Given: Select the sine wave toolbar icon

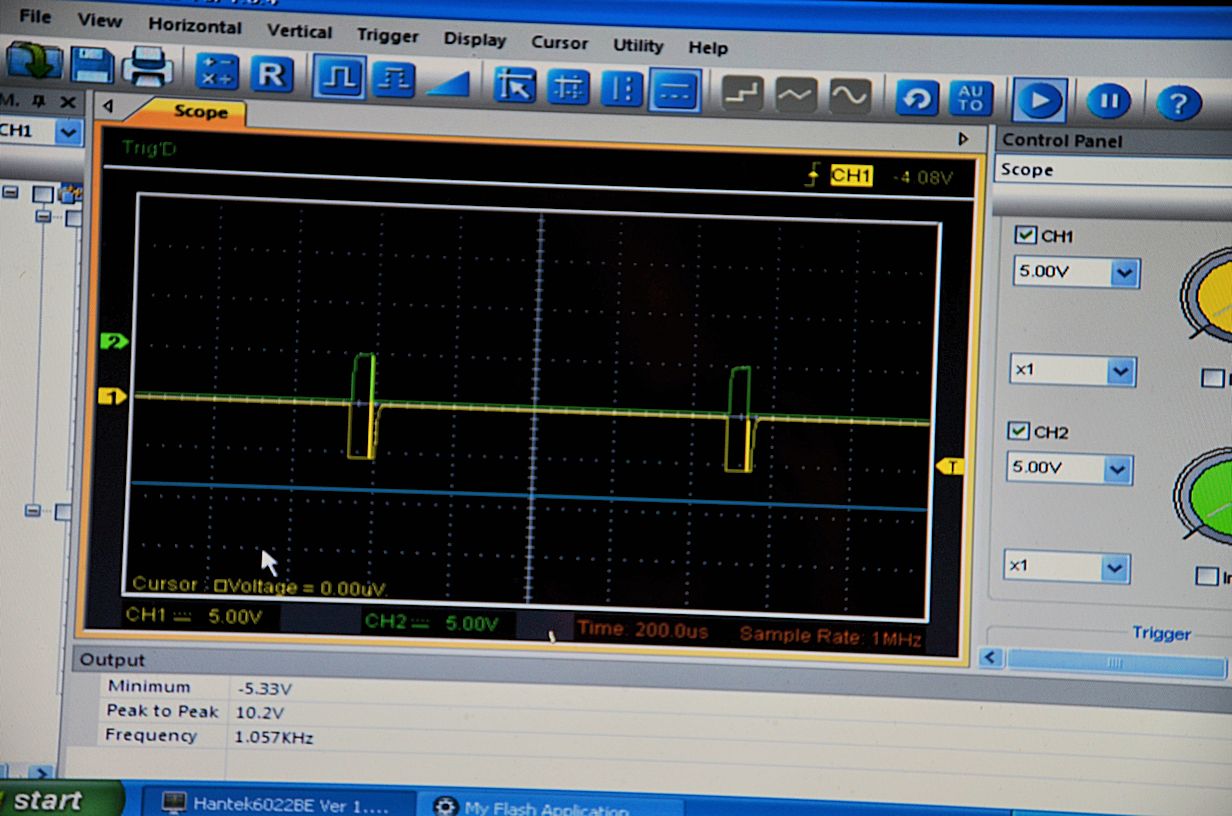Looking at the screenshot, I should 849,95.
